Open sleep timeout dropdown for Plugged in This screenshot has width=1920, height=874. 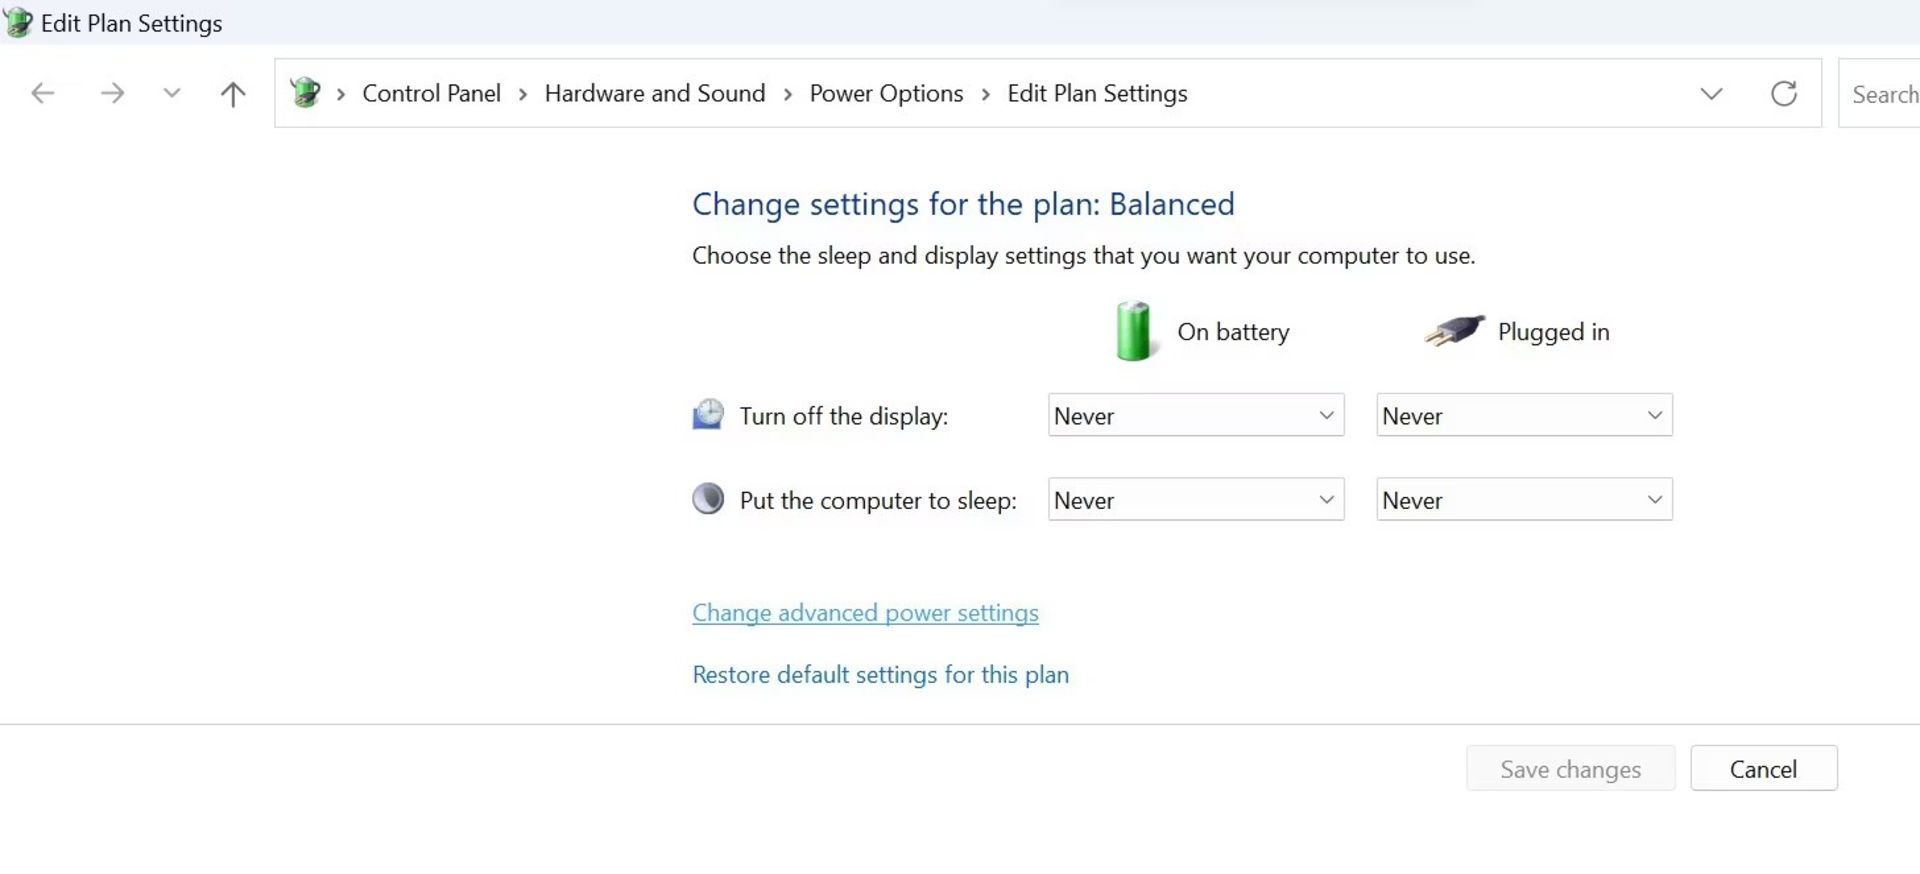(x=1523, y=499)
